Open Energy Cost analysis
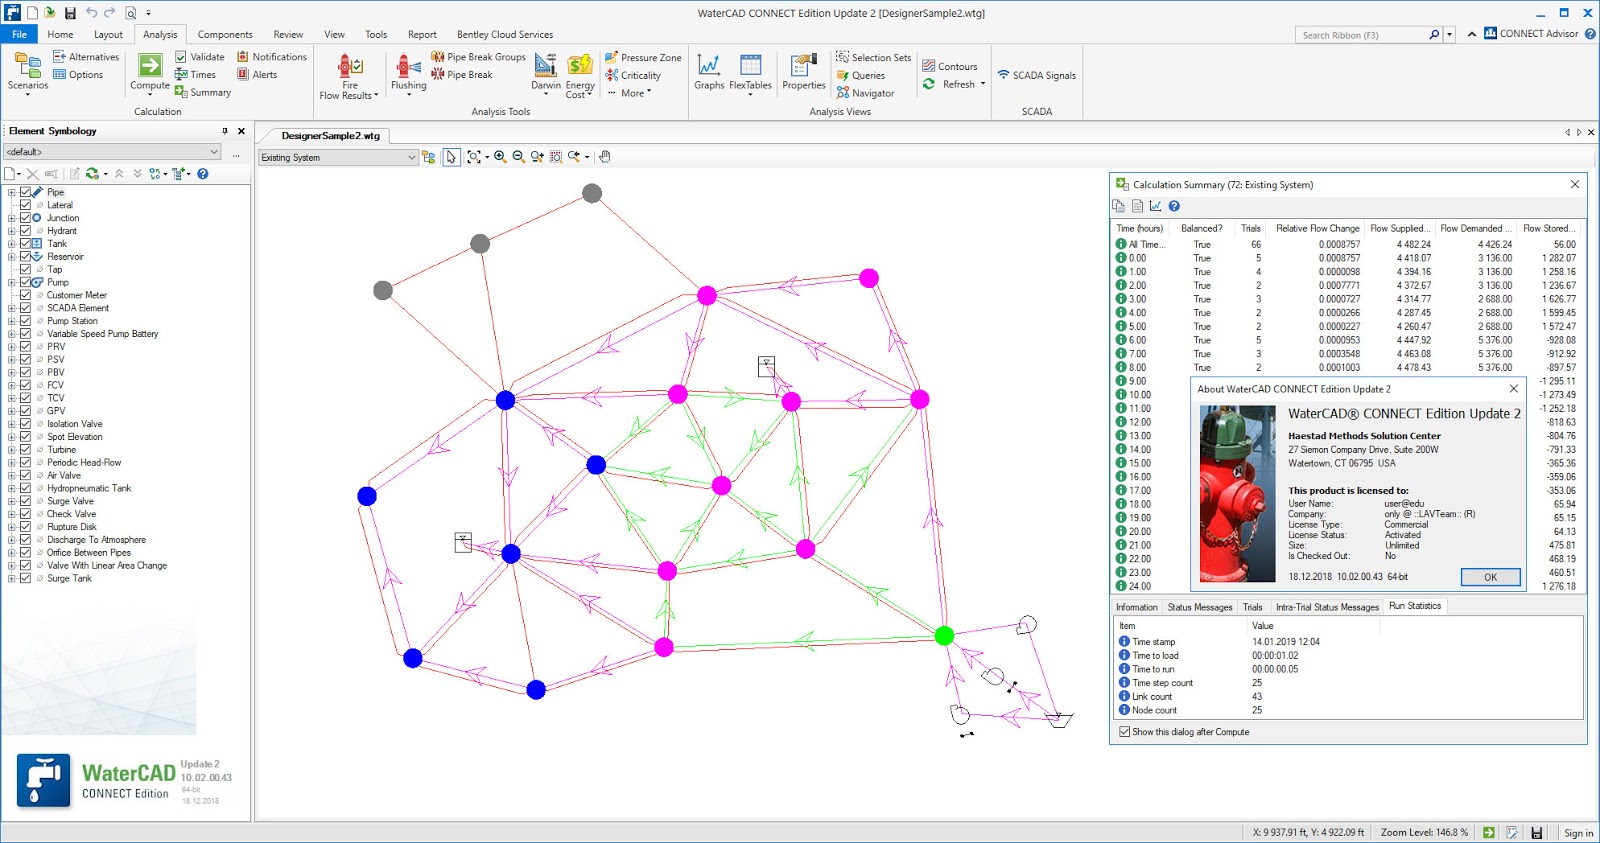 click(580, 75)
